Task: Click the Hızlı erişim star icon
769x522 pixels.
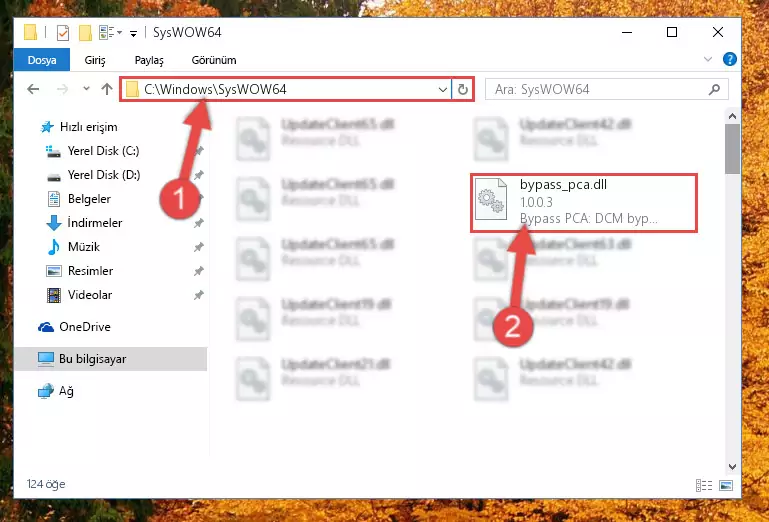Action: (x=47, y=127)
